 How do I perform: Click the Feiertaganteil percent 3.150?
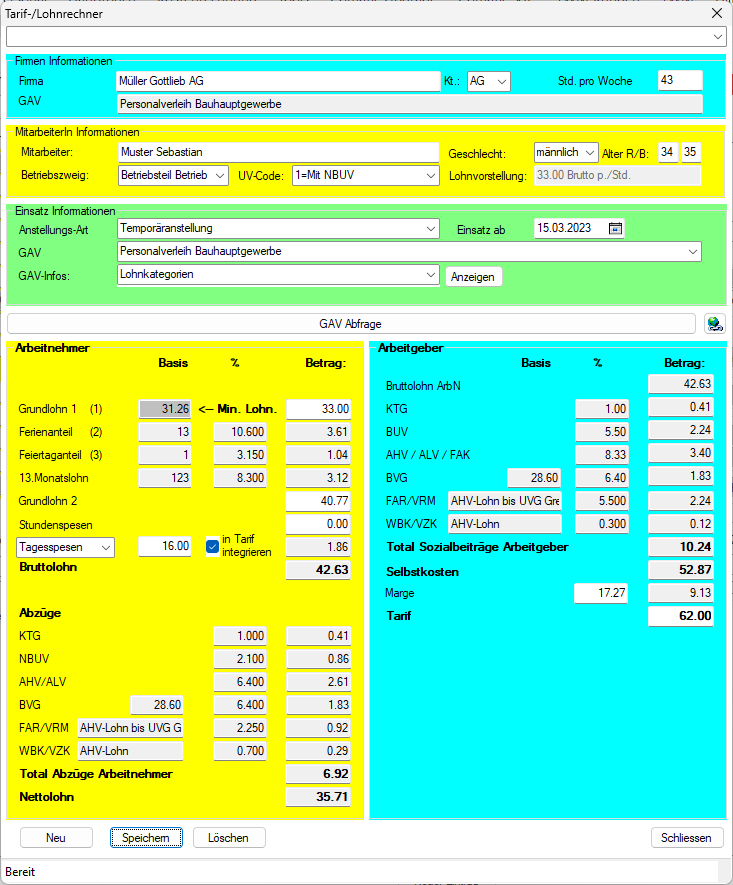point(240,455)
